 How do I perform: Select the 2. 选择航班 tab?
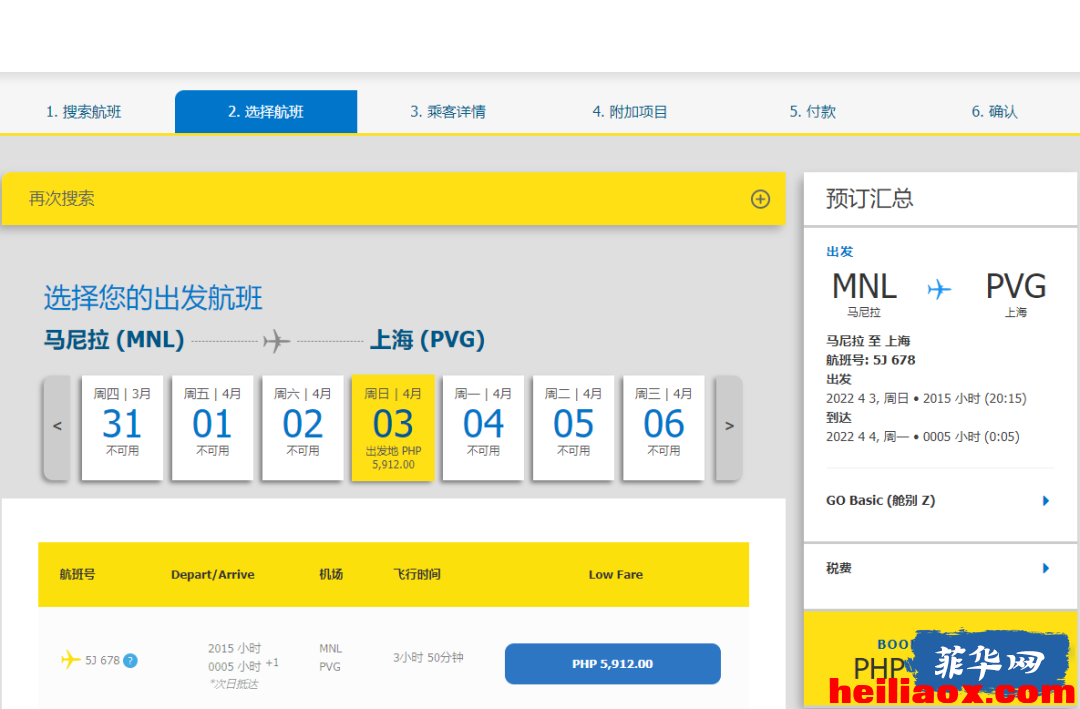pyautogui.click(x=266, y=112)
